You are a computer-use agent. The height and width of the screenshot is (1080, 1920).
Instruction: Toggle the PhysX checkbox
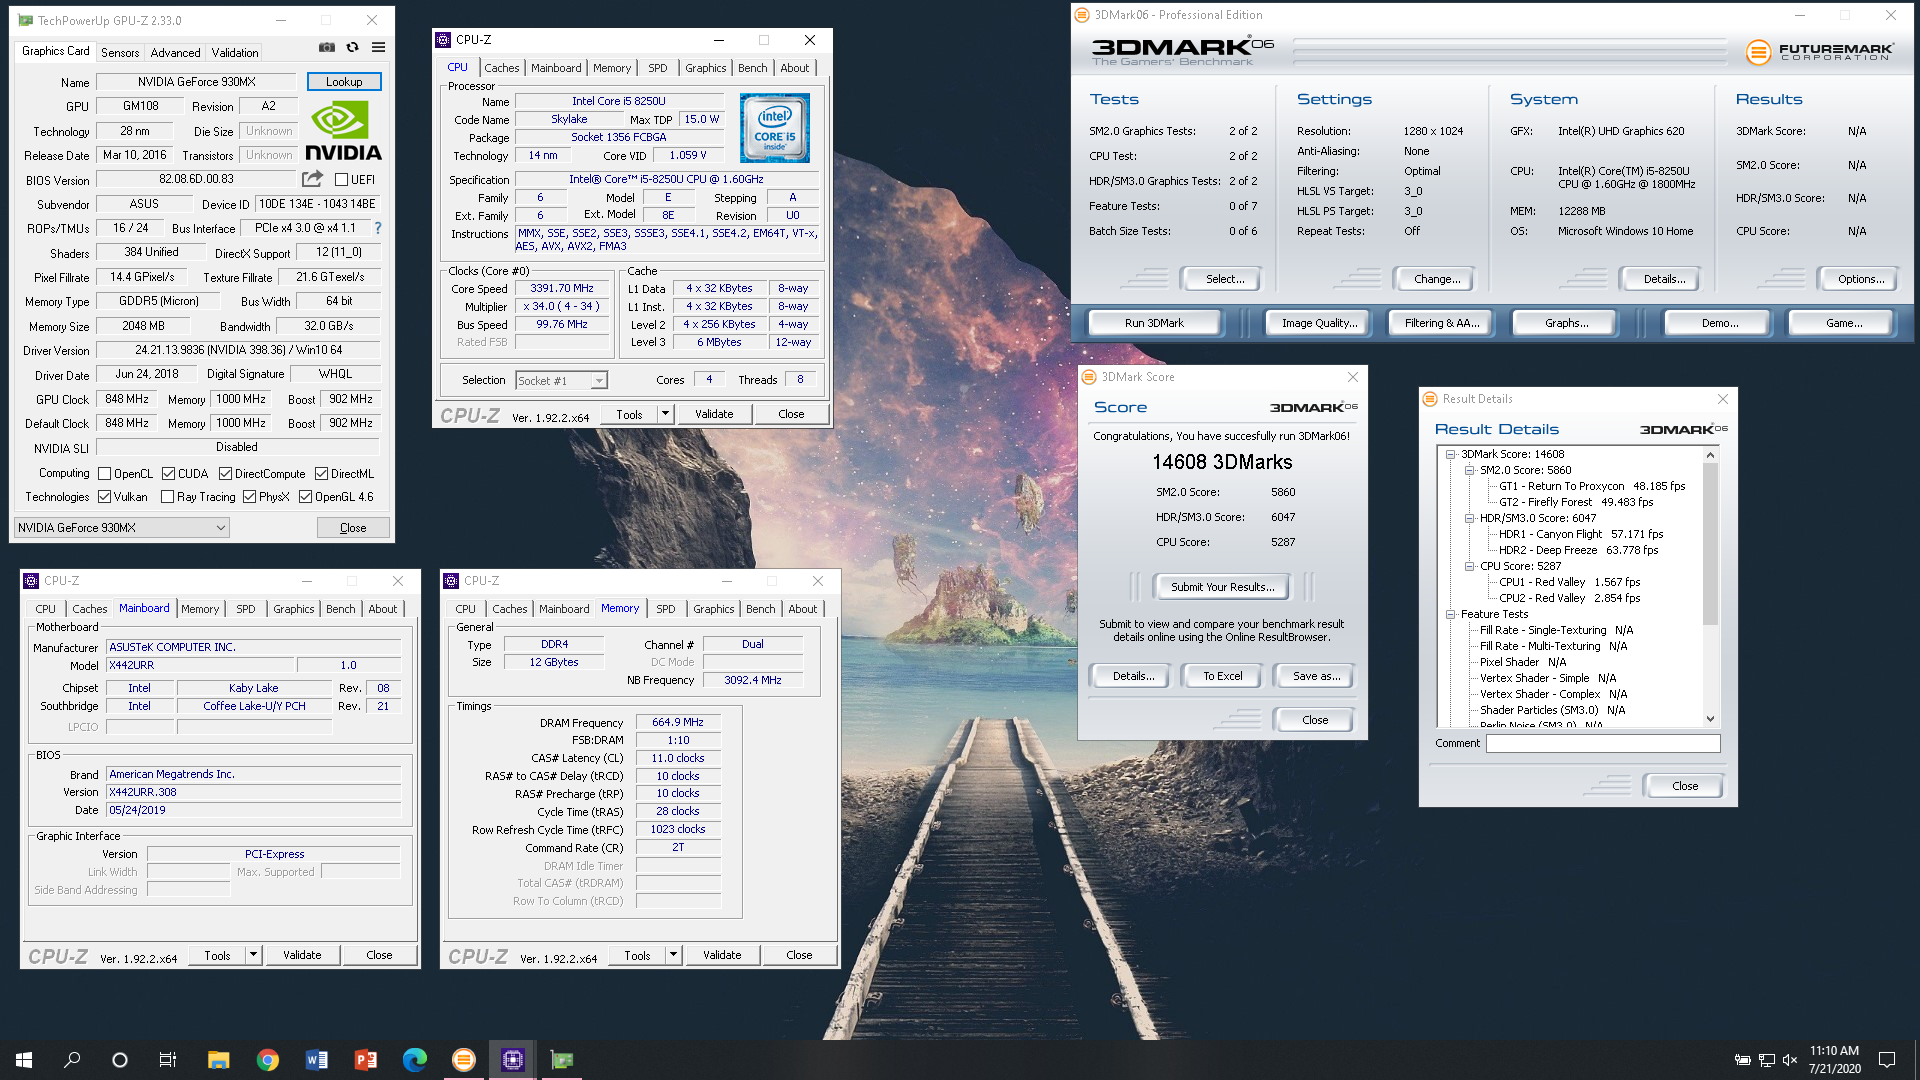(x=249, y=497)
